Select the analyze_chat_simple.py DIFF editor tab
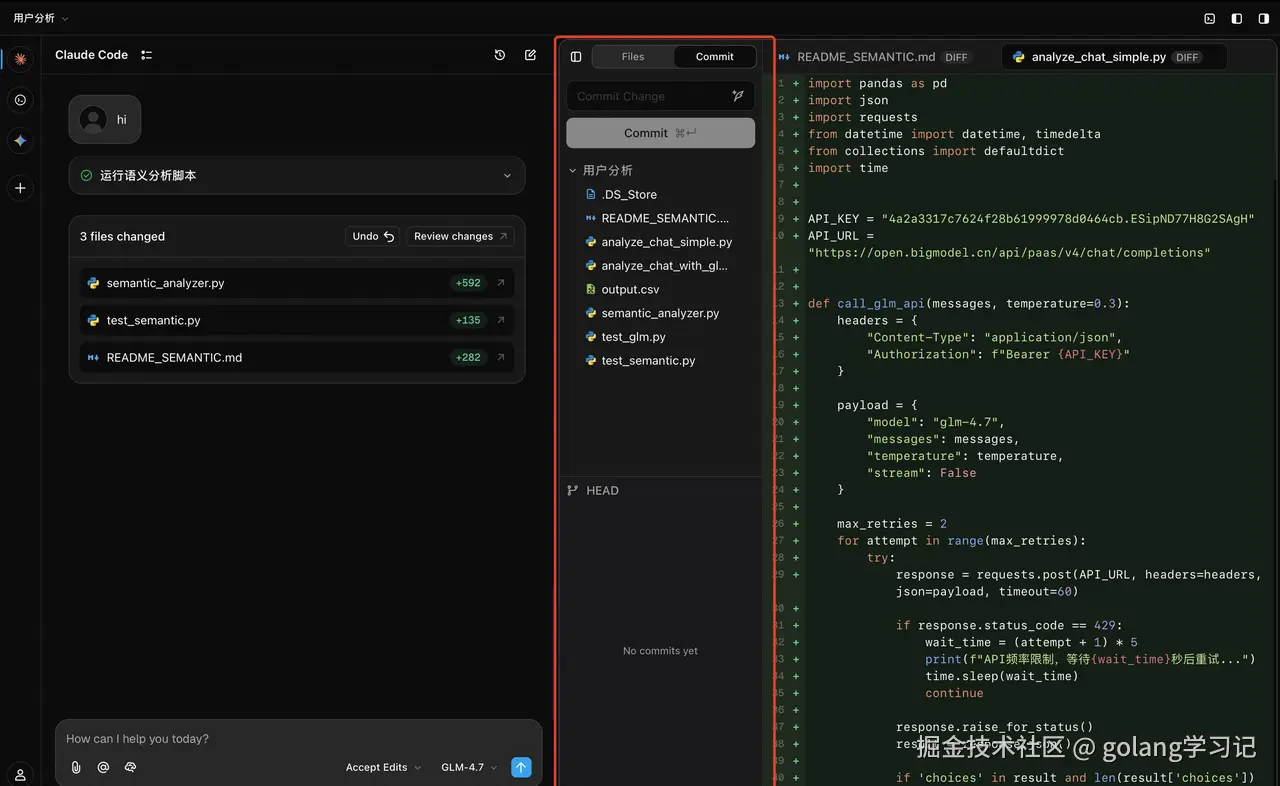The image size is (1280, 786). [x=1114, y=57]
